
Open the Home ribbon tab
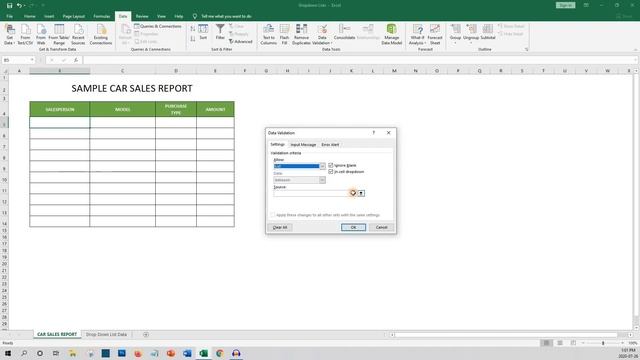pos(29,16)
